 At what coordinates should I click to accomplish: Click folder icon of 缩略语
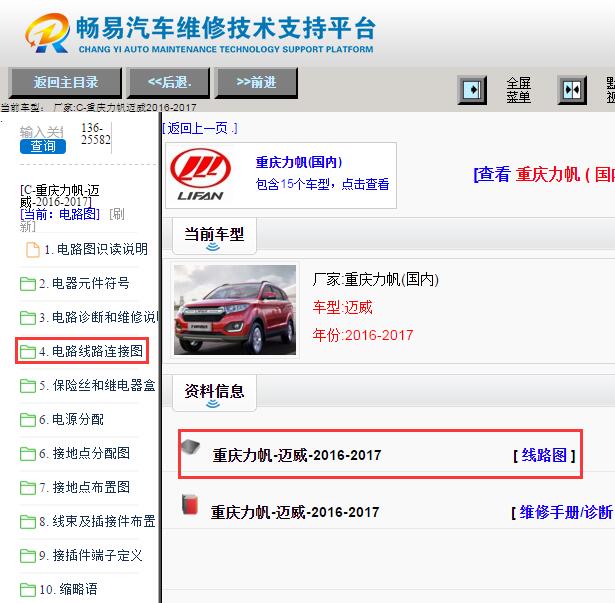(27, 590)
